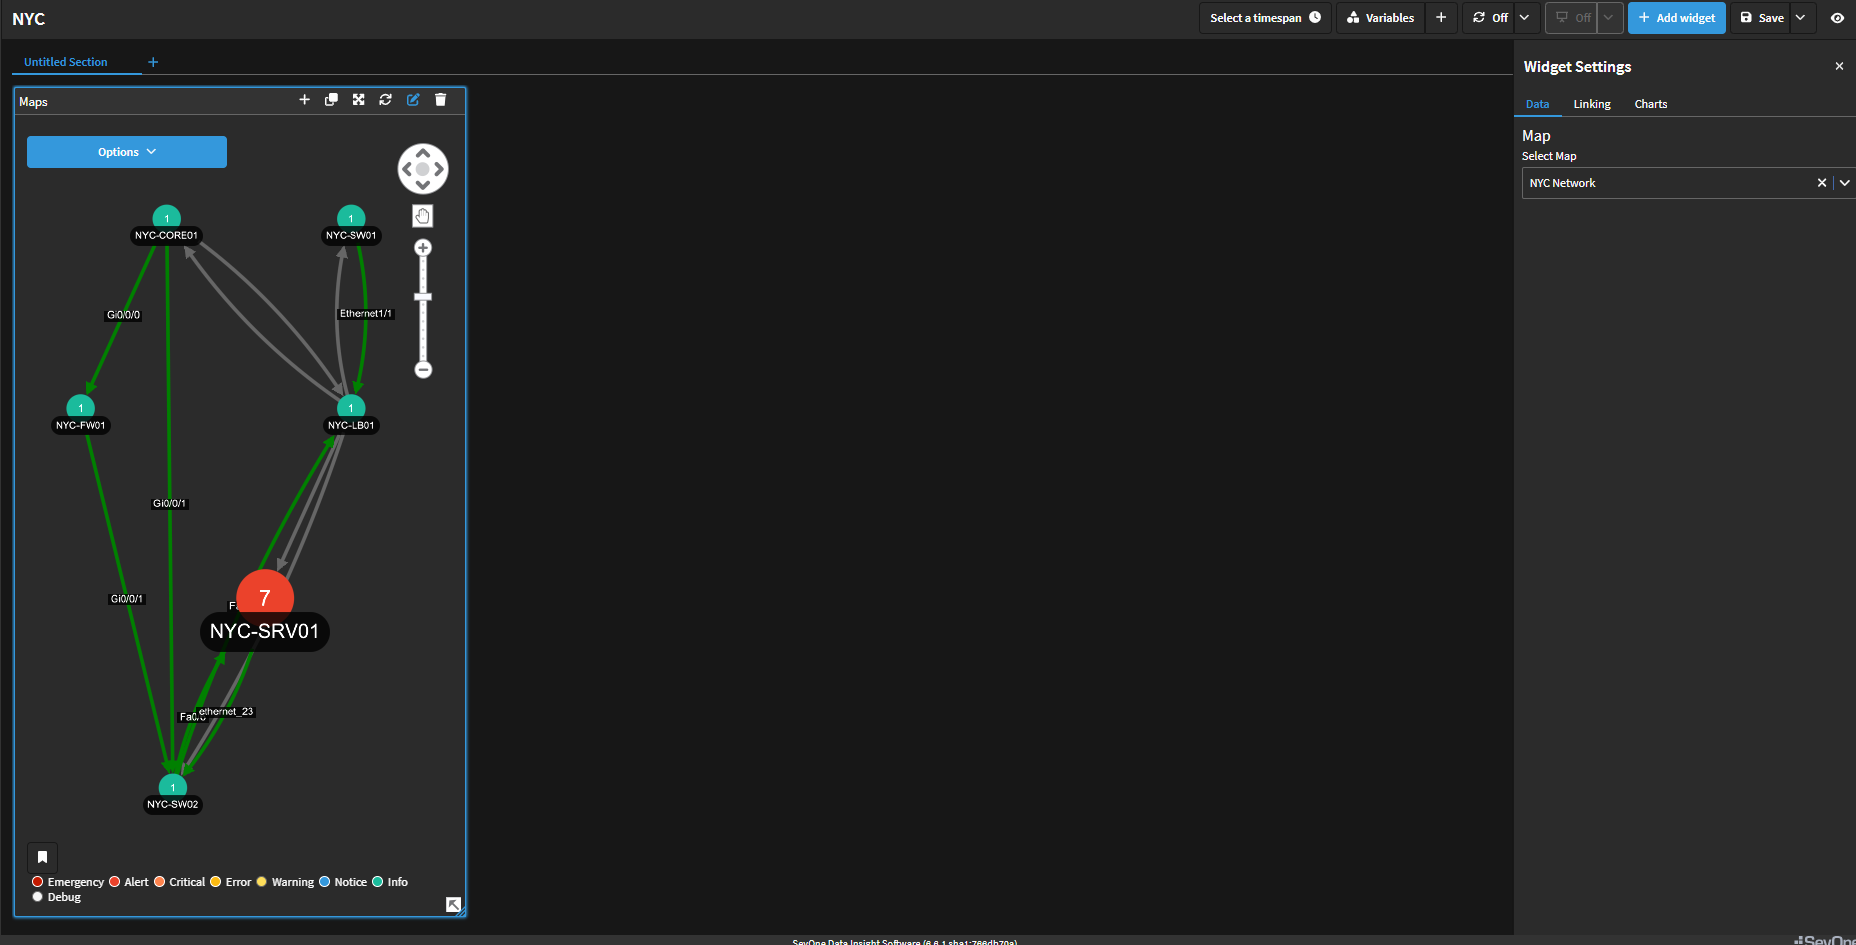1856x945 pixels.
Task: Pan the map right with the navigation wheel
Action: [439, 169]
